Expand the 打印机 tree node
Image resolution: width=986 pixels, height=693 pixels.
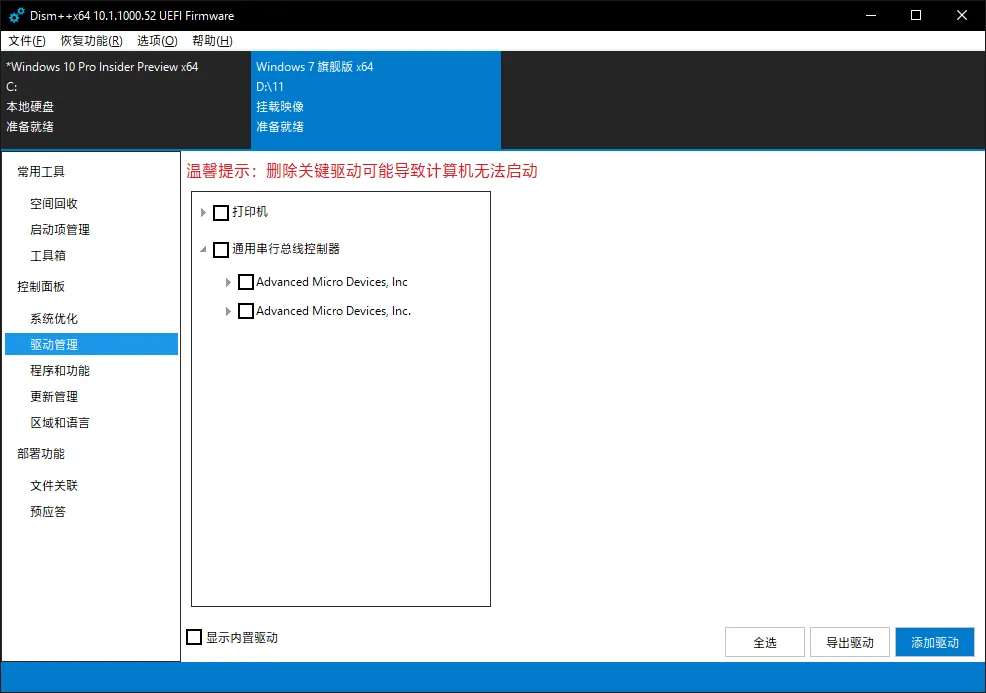coord(203,213)
